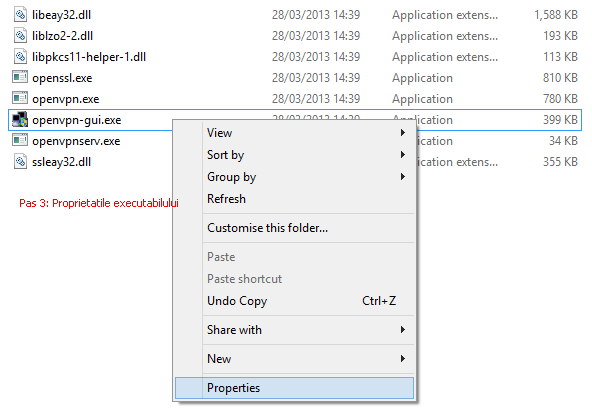Expand the Sort by submenu arrow

[403, 155]
